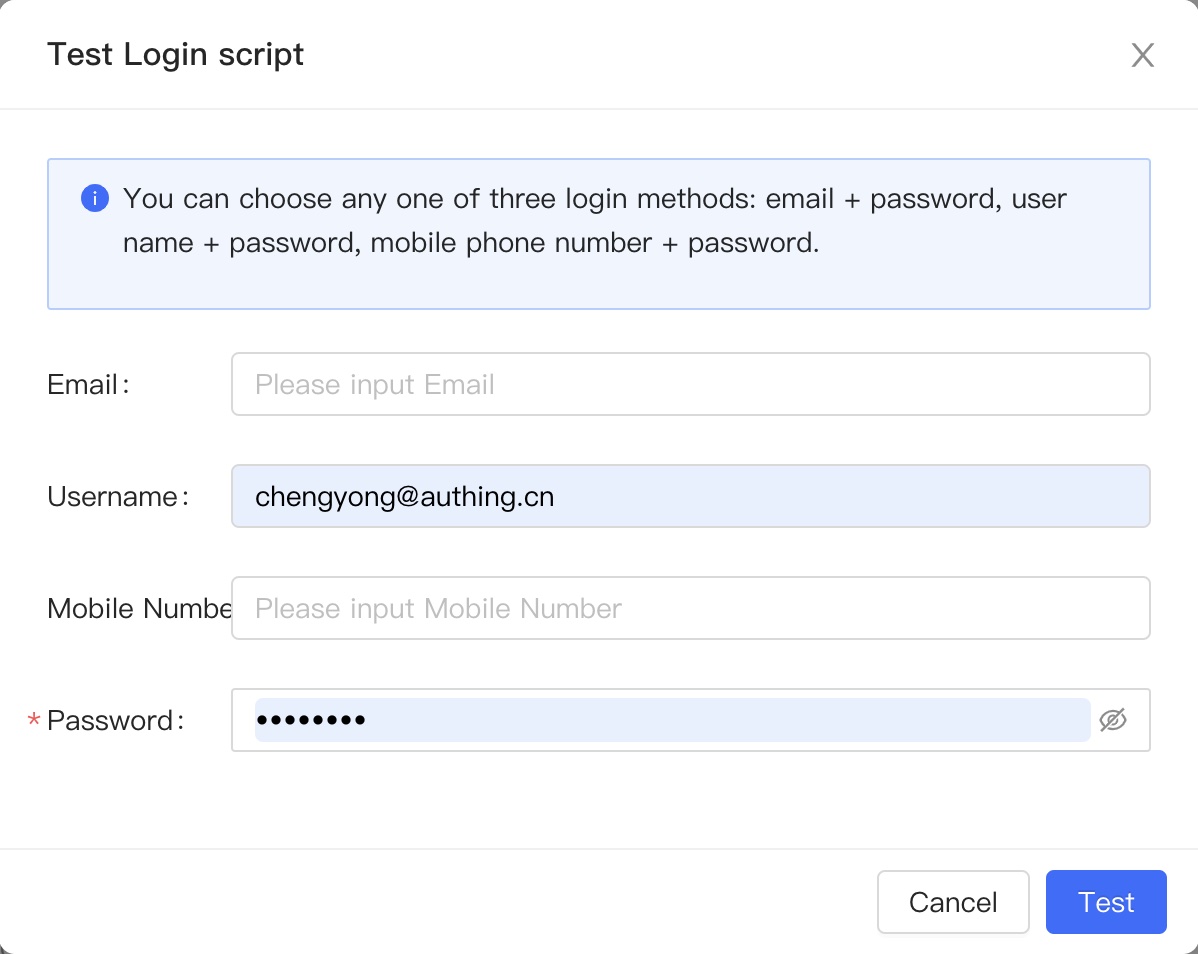Focus the Email input field
This screenshot has width=1198, height=954.
(690, 384)
